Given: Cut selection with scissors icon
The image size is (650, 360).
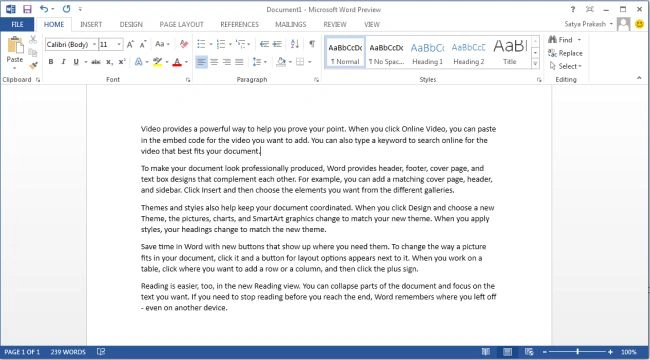Looking at the screenshot, I should pos(33,40).
